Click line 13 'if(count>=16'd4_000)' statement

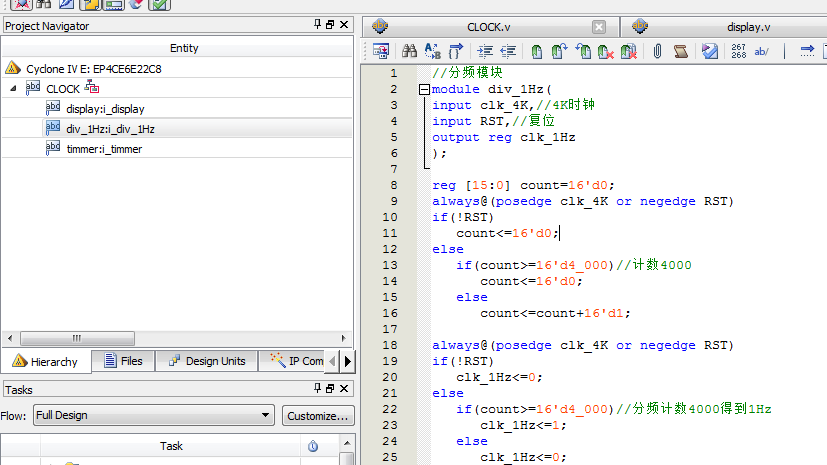535,265
